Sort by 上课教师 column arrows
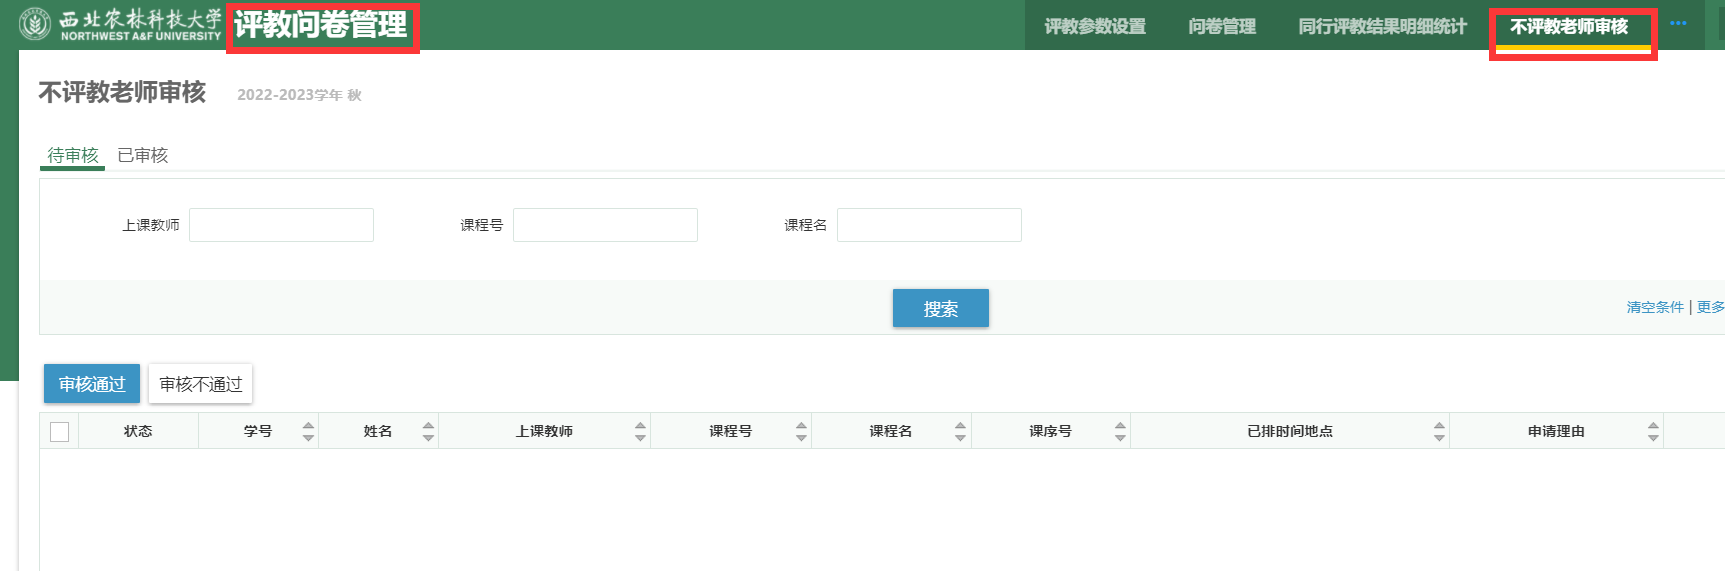1725x571 pixels. point(640,431)
